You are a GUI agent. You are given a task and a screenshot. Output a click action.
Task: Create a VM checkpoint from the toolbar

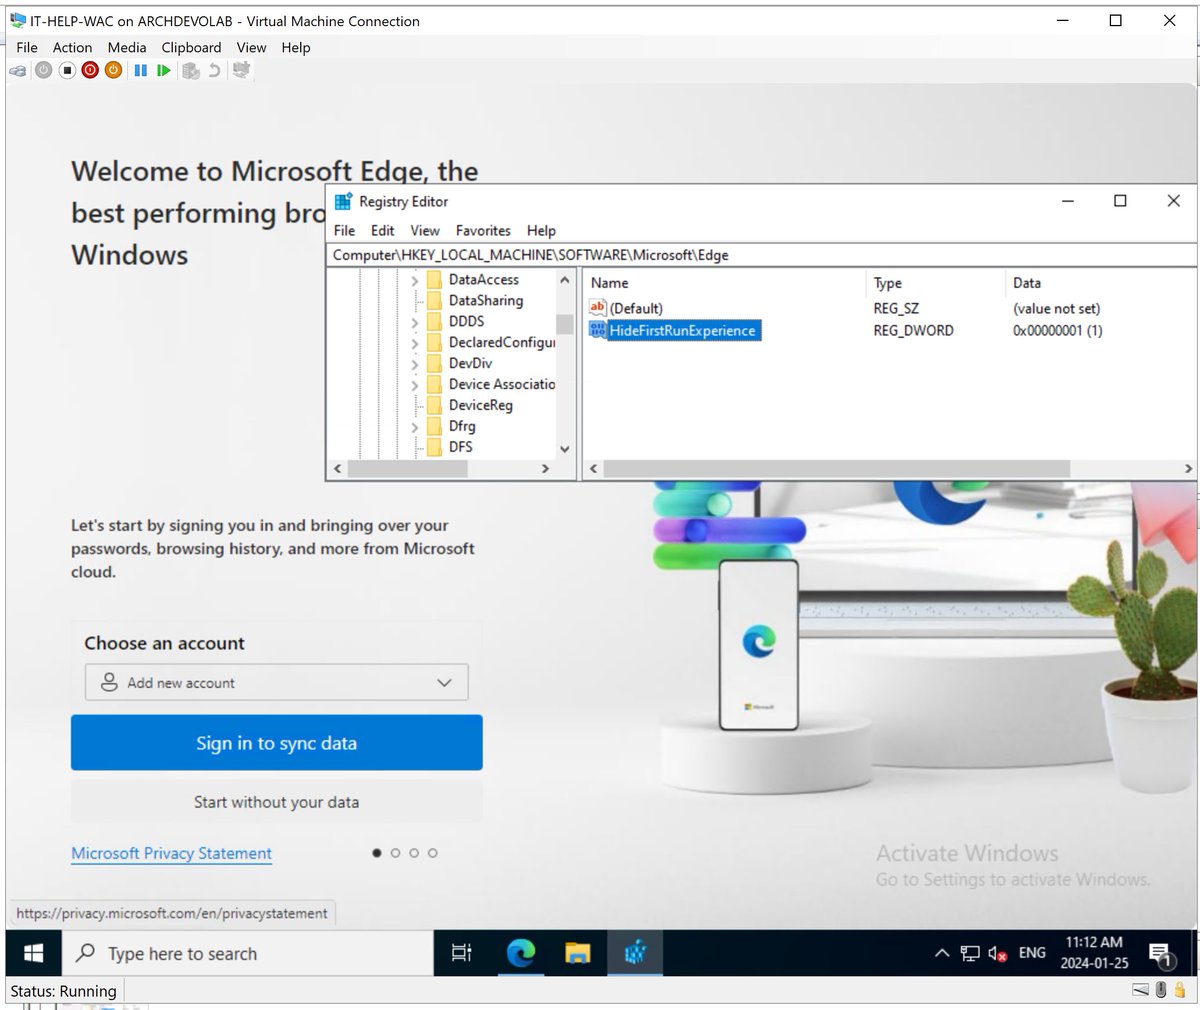pos(190,71)
